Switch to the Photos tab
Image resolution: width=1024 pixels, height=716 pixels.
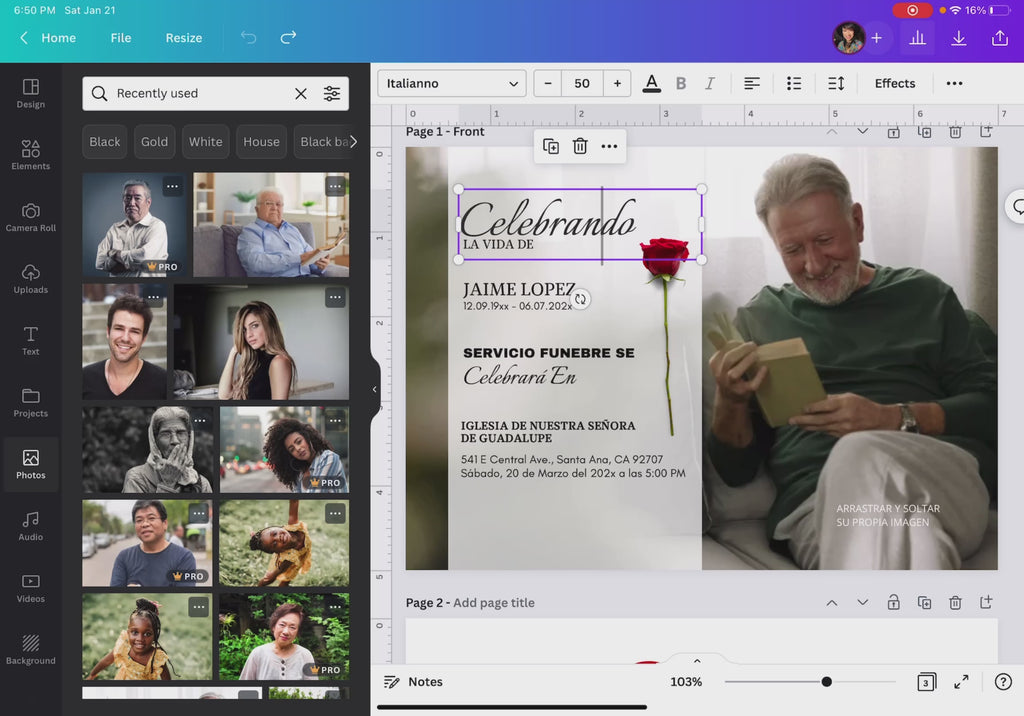point(31,464)
